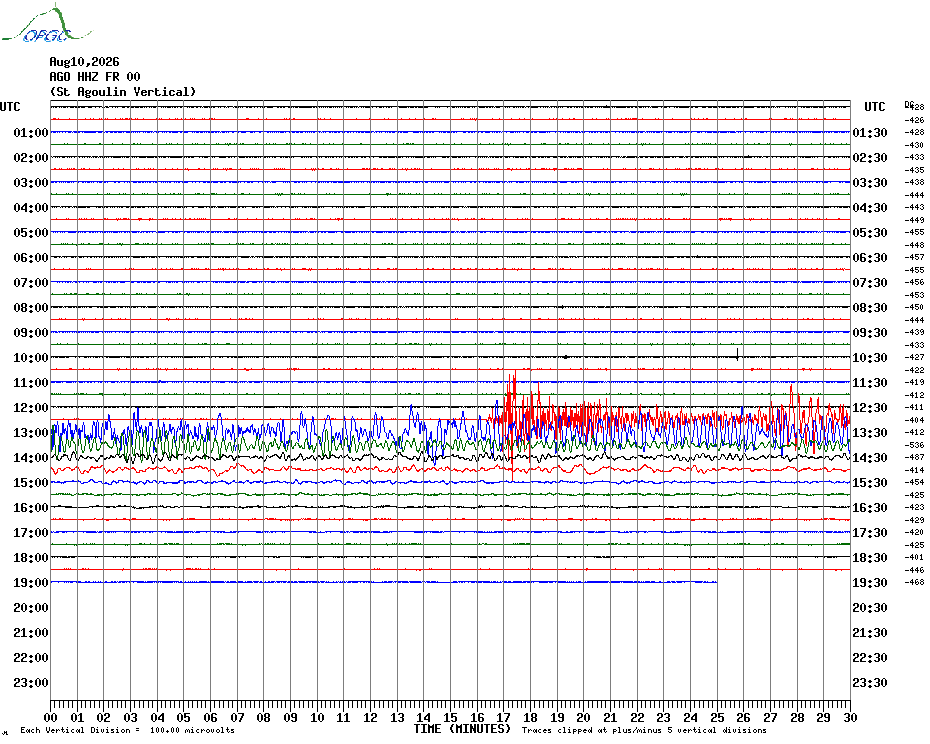930x744 pixels.
Task: Click the DC offset value -438
Action: (x=915, y=182)
